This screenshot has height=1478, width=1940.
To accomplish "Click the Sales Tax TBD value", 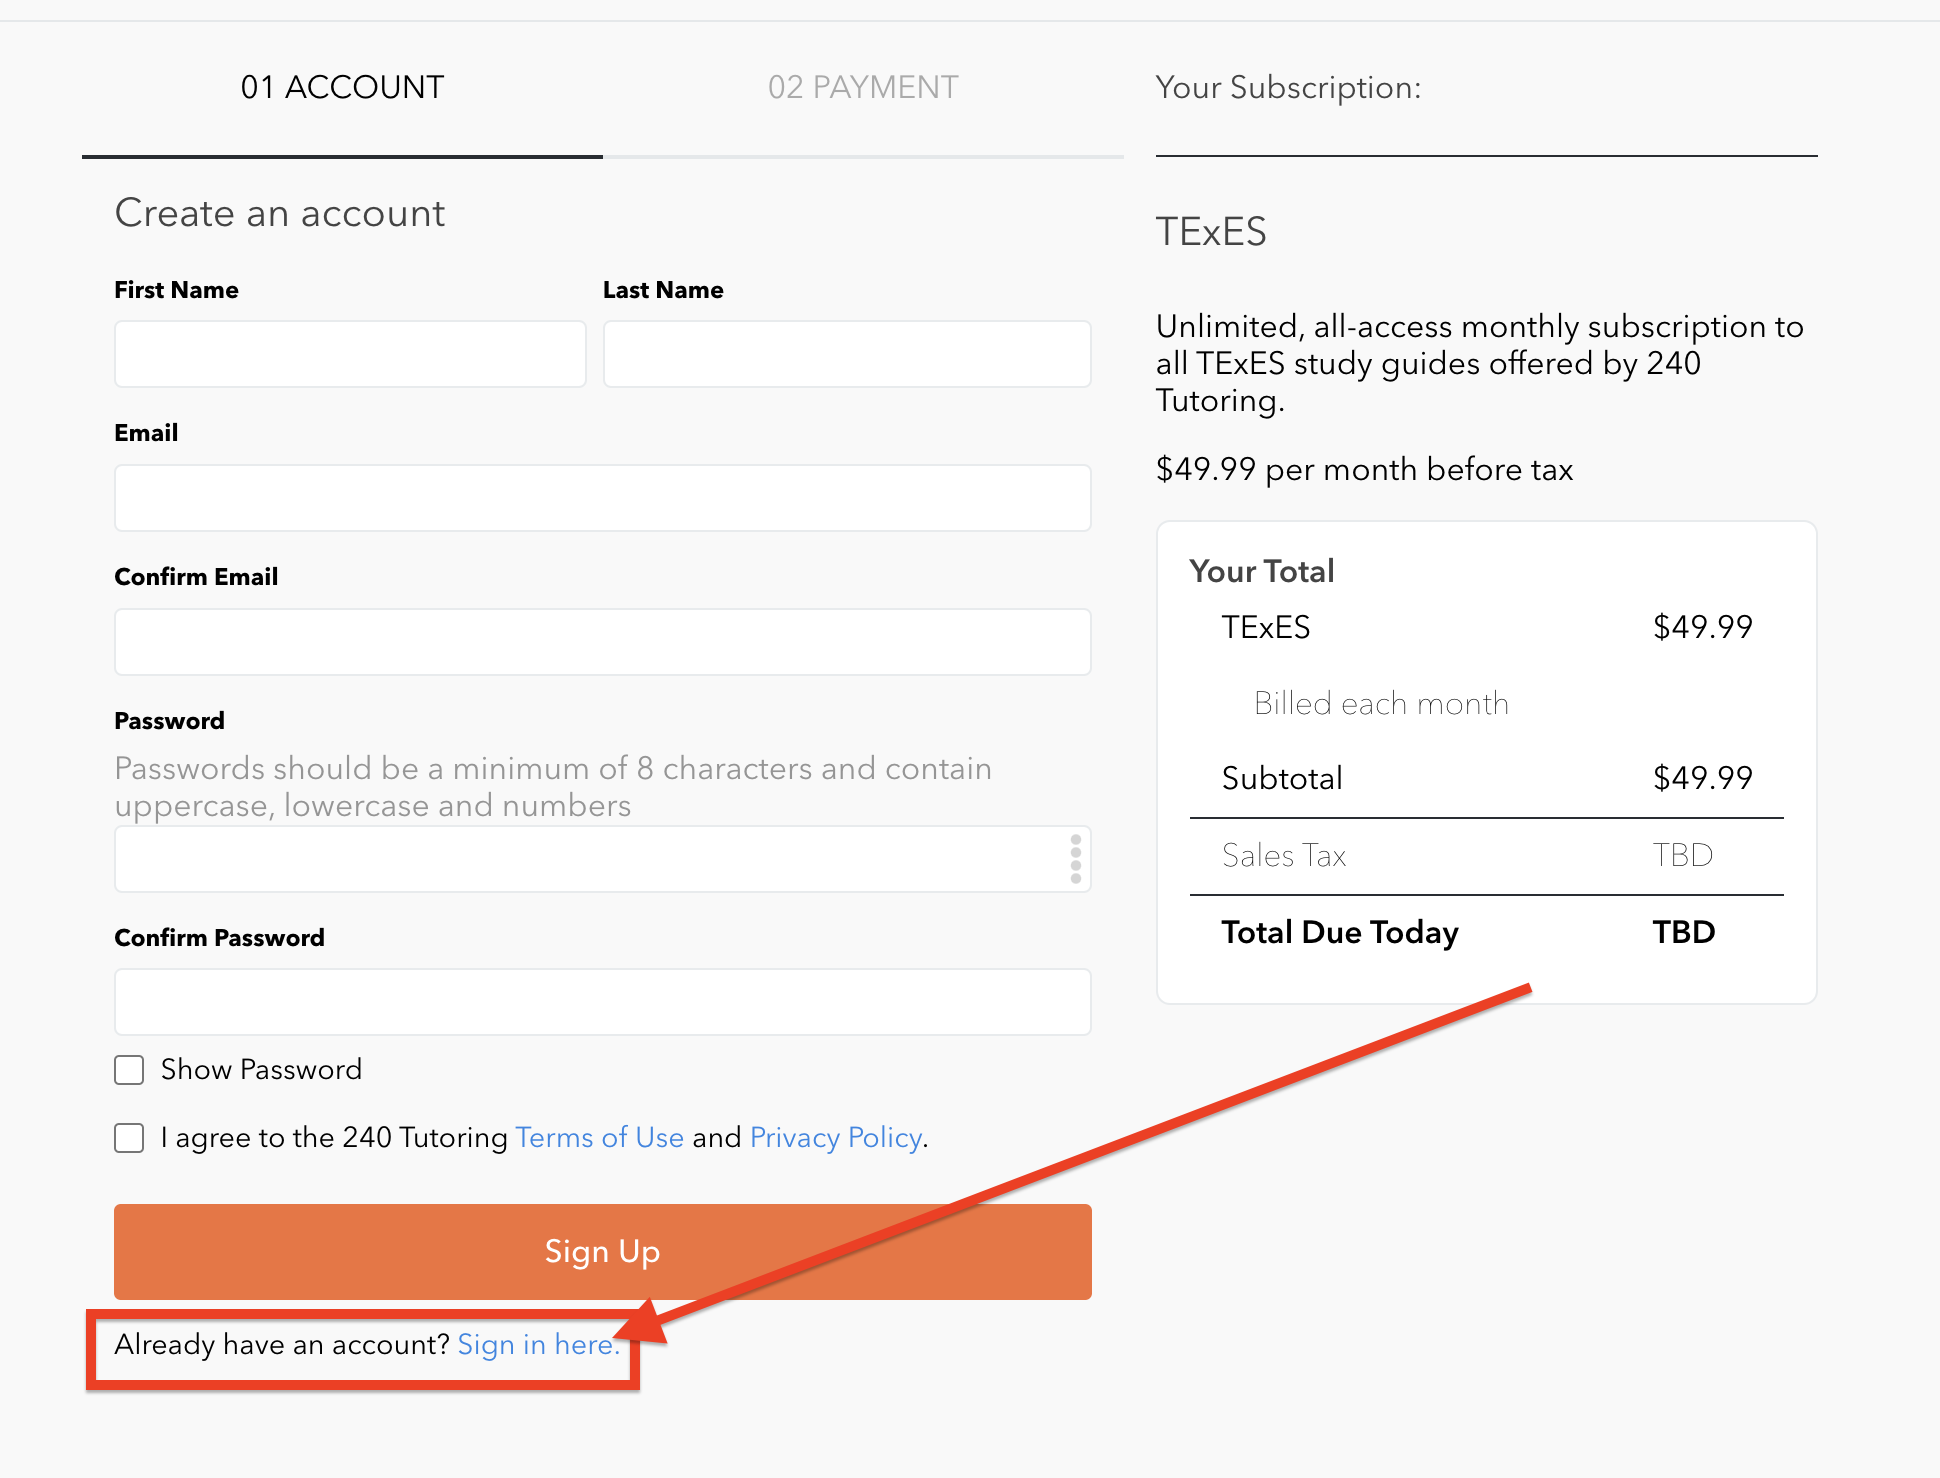I will pyautogui.click(x=1682, y=856).
